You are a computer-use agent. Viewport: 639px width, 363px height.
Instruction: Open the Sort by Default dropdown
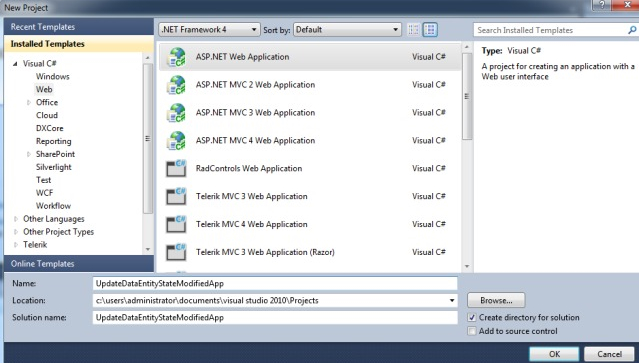click(347, 30)
